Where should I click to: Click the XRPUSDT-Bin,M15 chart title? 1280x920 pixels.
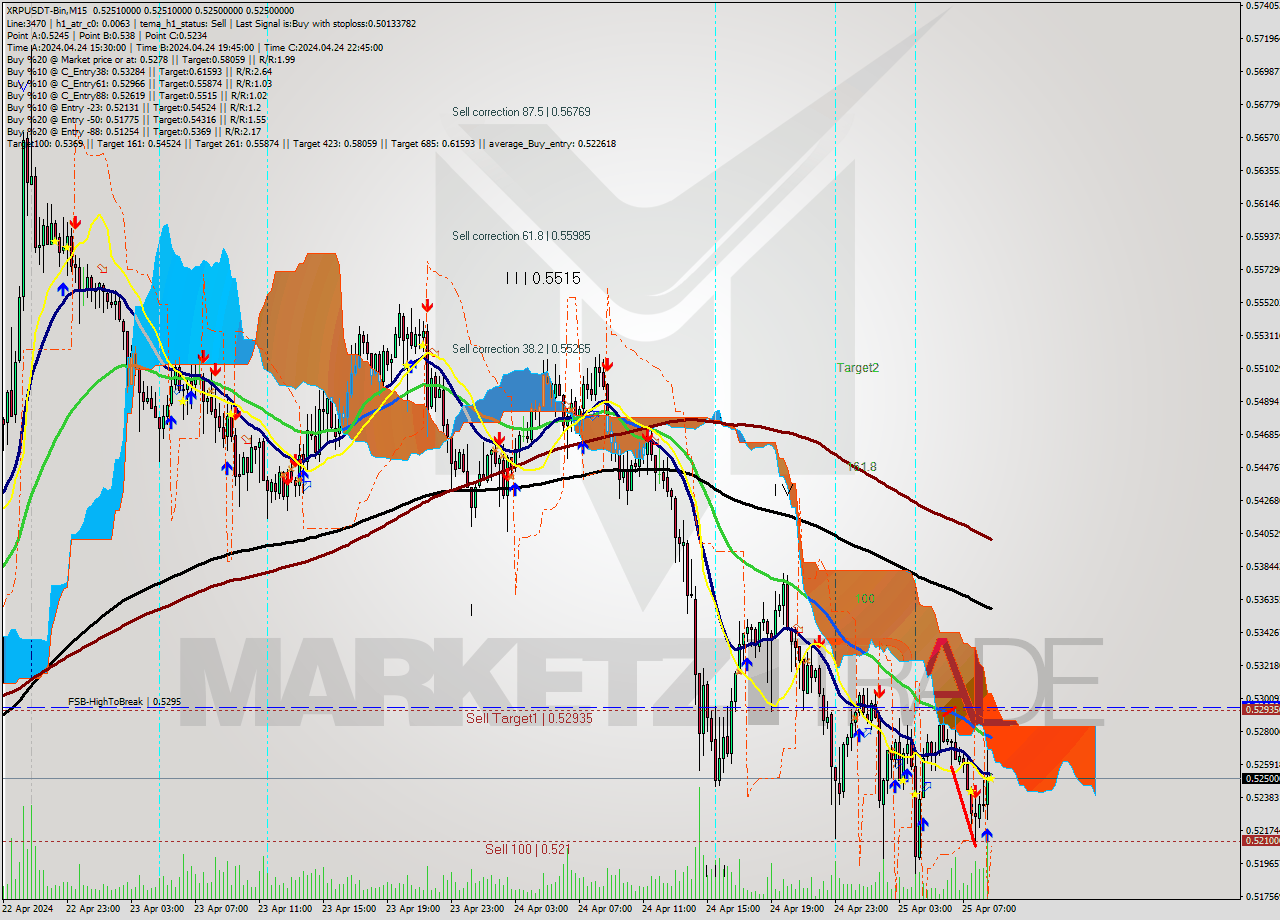click(x=46, y=9)
